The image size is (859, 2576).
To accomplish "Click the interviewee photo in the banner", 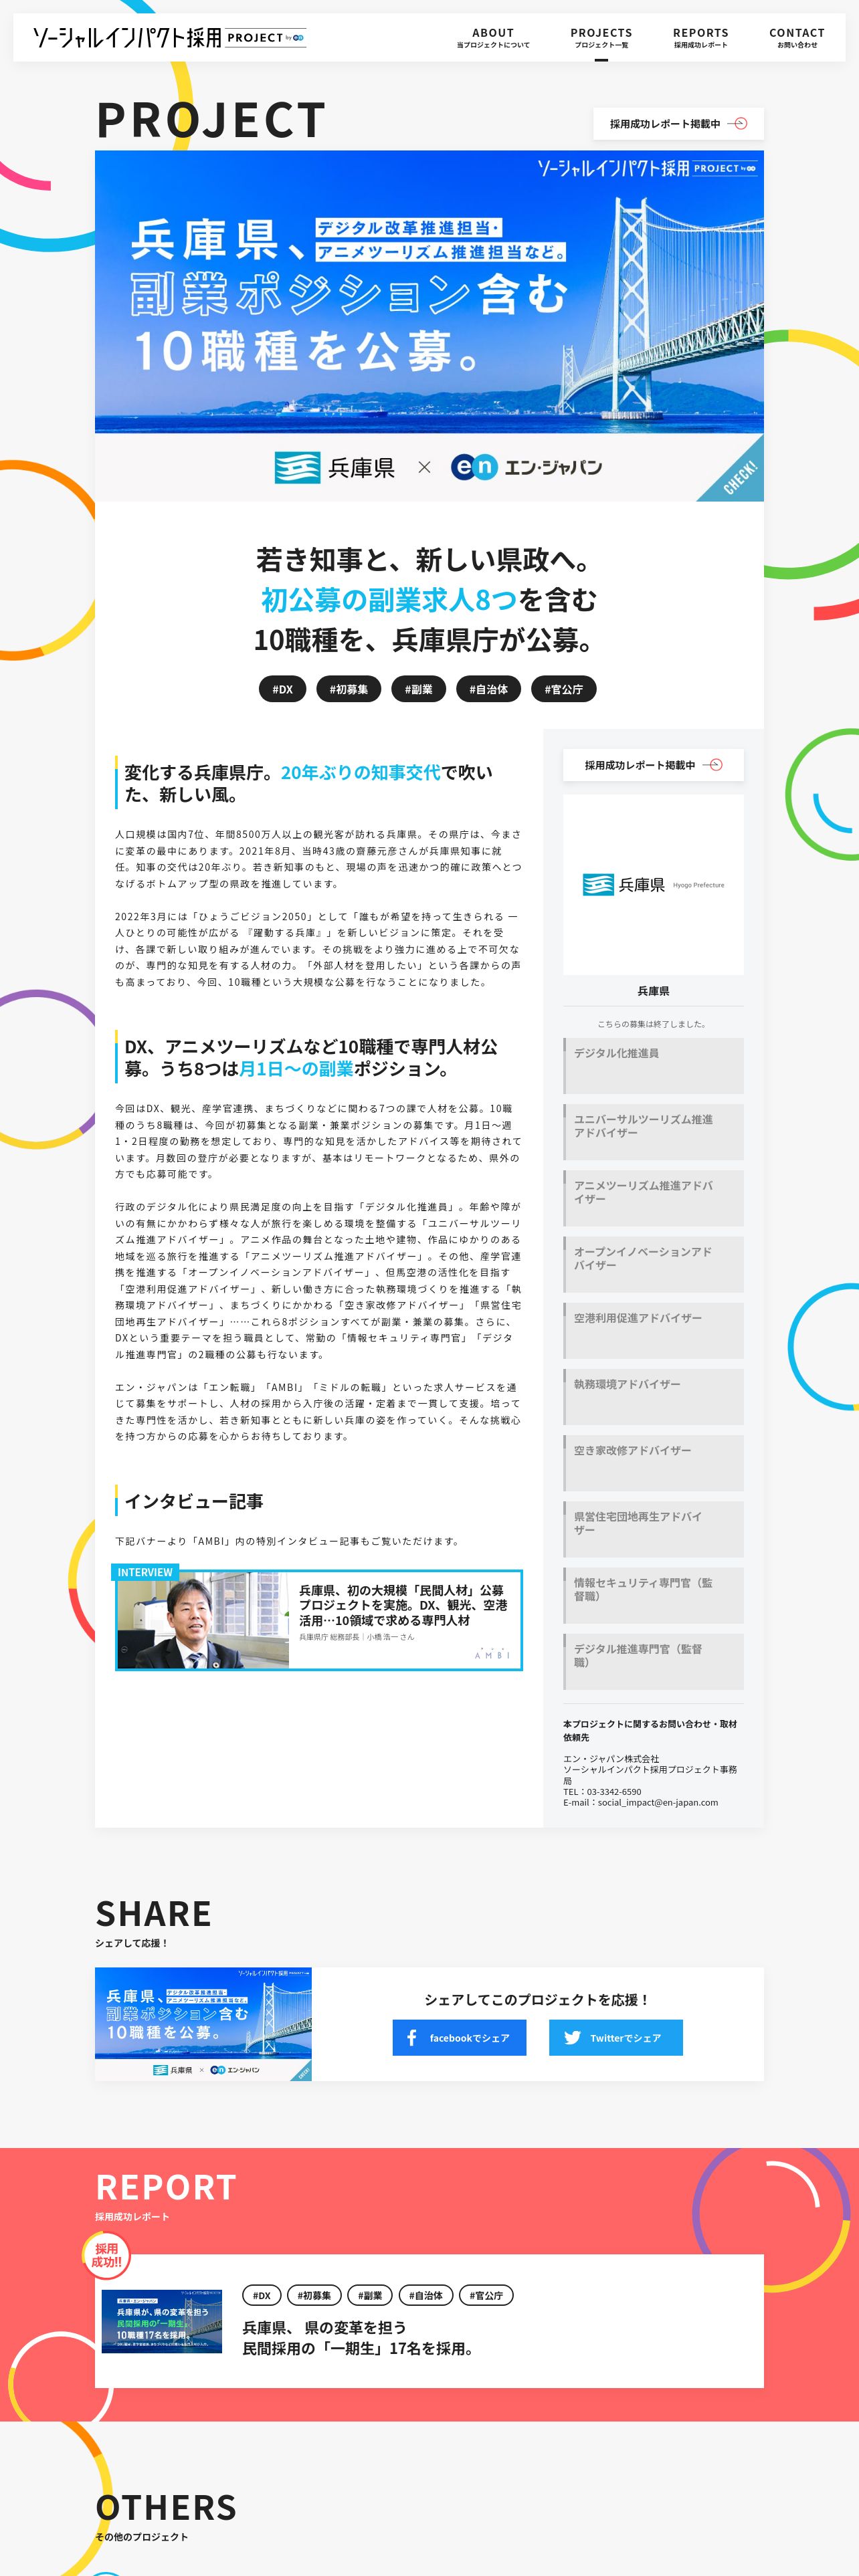I will [203, 1620].
